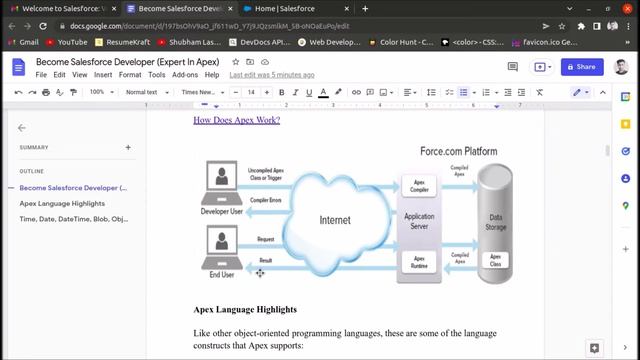Click the Undo toolbar icon

click(x=18, y=92)
